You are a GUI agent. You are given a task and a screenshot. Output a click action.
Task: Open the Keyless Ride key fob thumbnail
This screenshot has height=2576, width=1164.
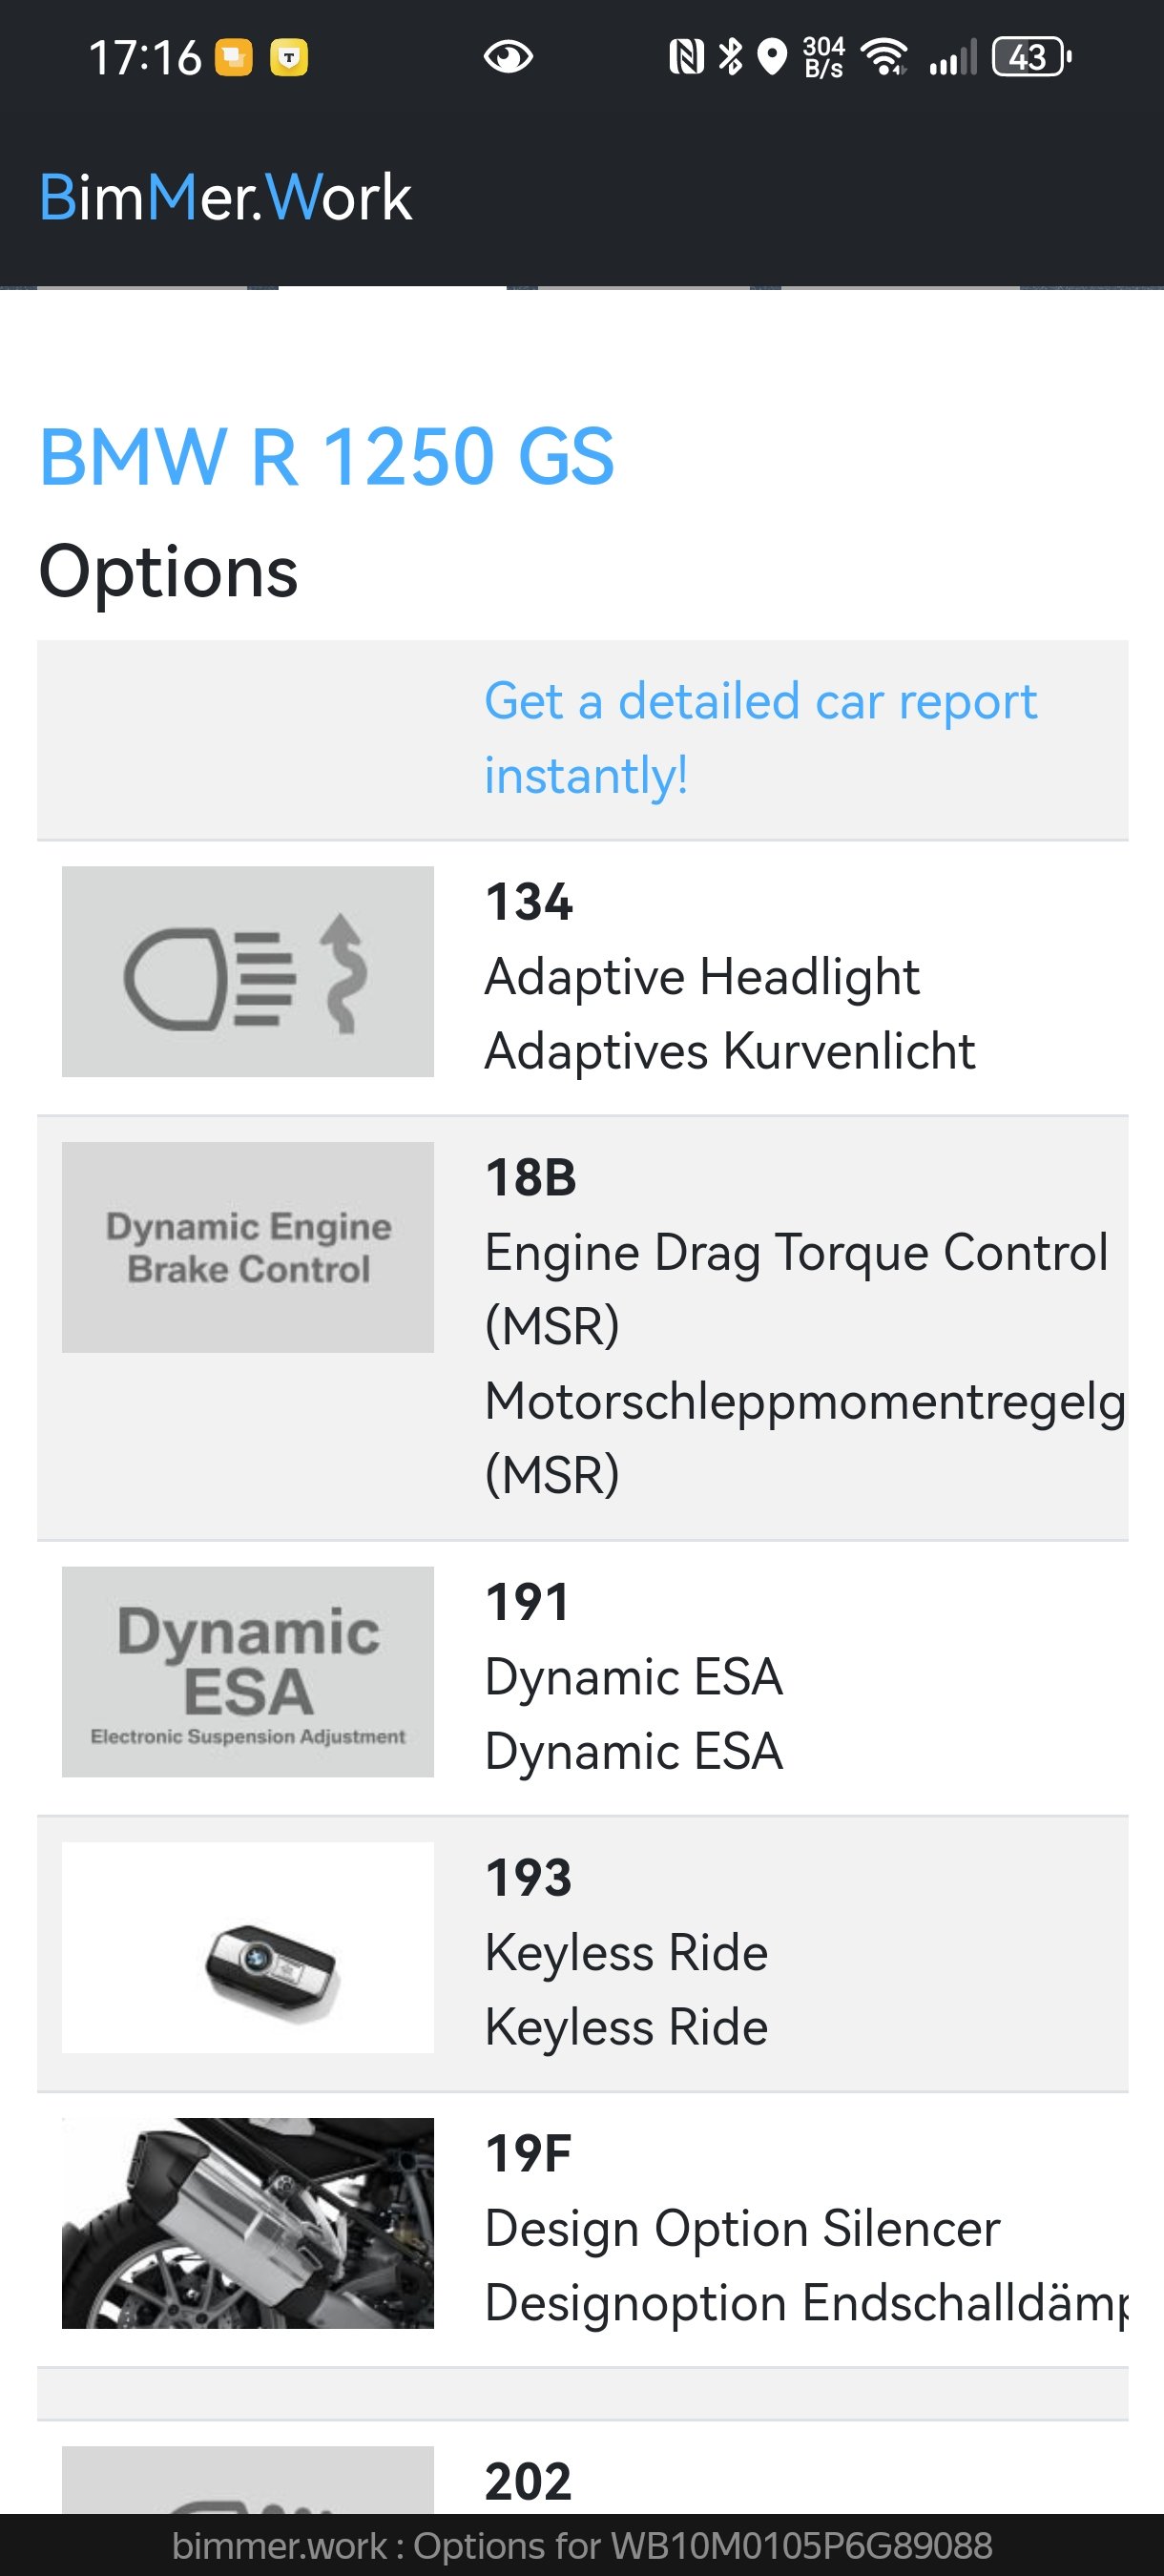[x=248, y=1947]
